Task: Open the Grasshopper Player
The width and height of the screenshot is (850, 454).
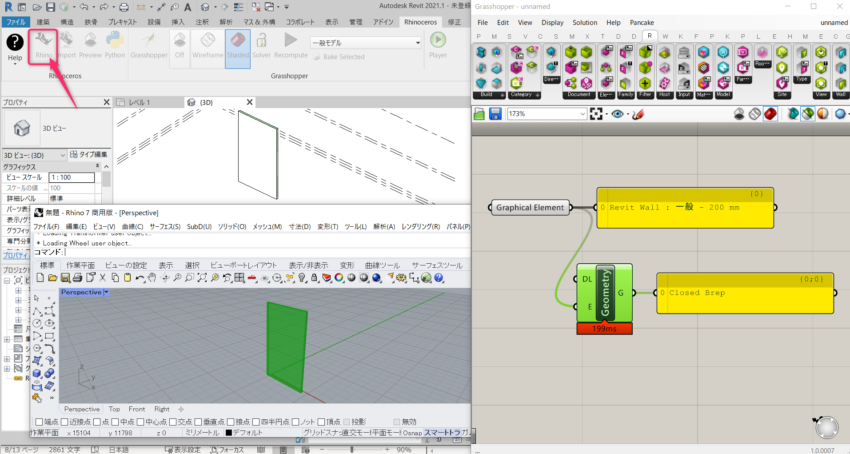Action: (438, 46)
